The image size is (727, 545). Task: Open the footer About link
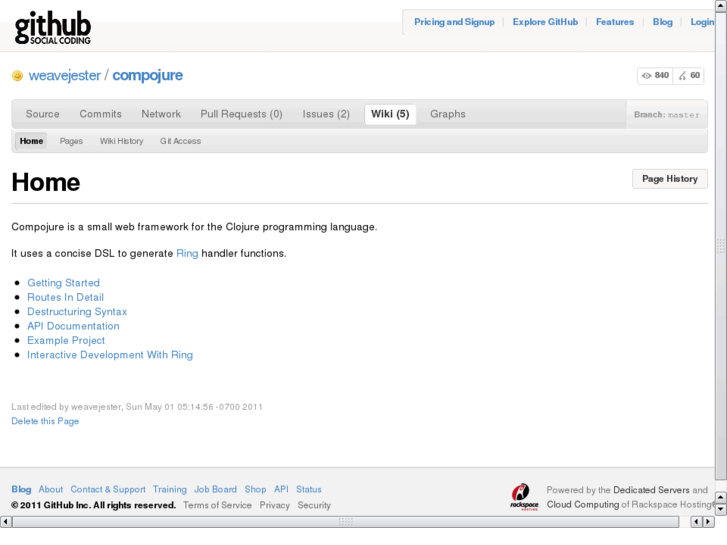pyautogui.click(x=51, y=489)
